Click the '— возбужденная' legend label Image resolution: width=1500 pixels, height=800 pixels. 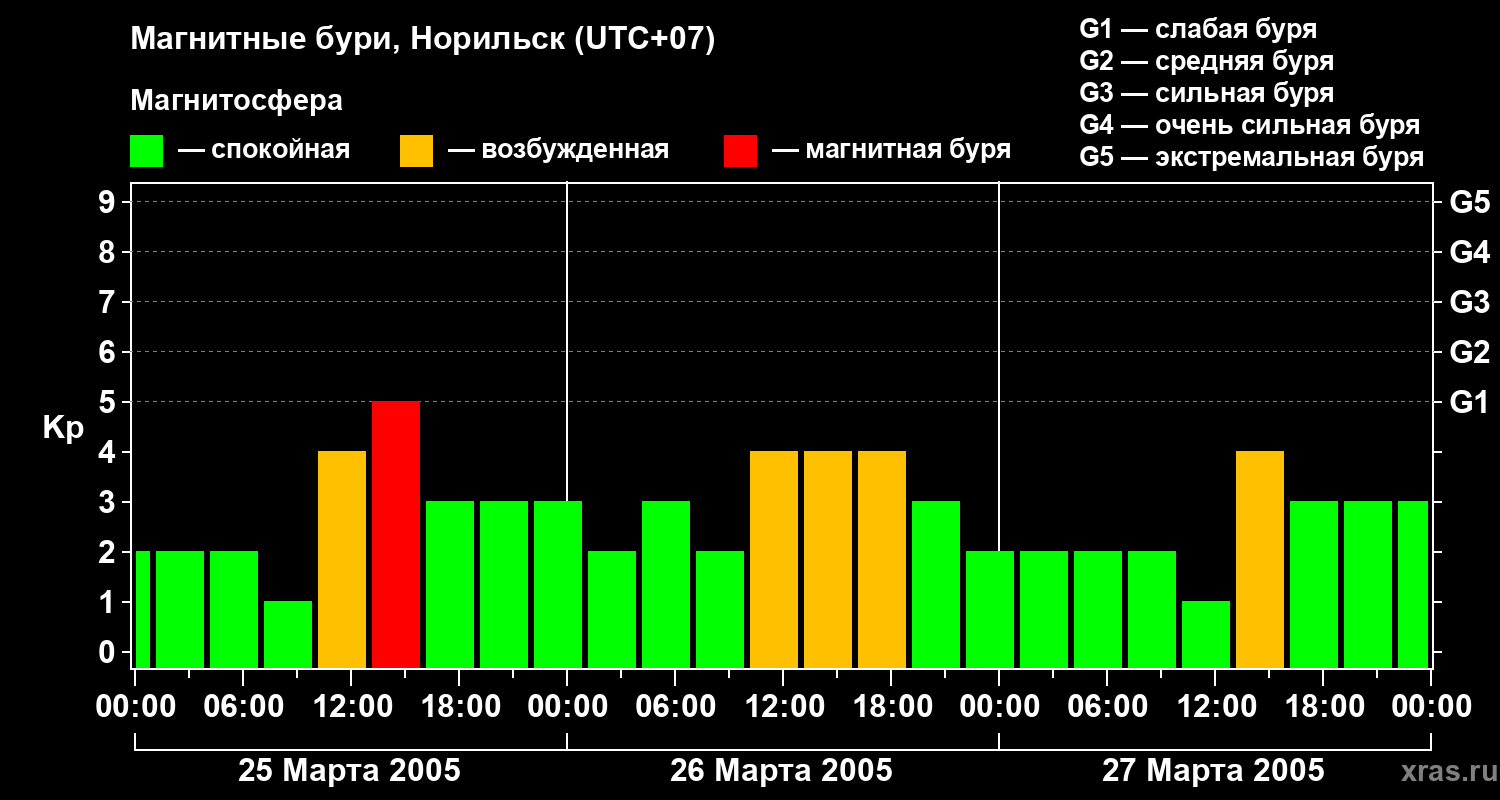(558, 150)
